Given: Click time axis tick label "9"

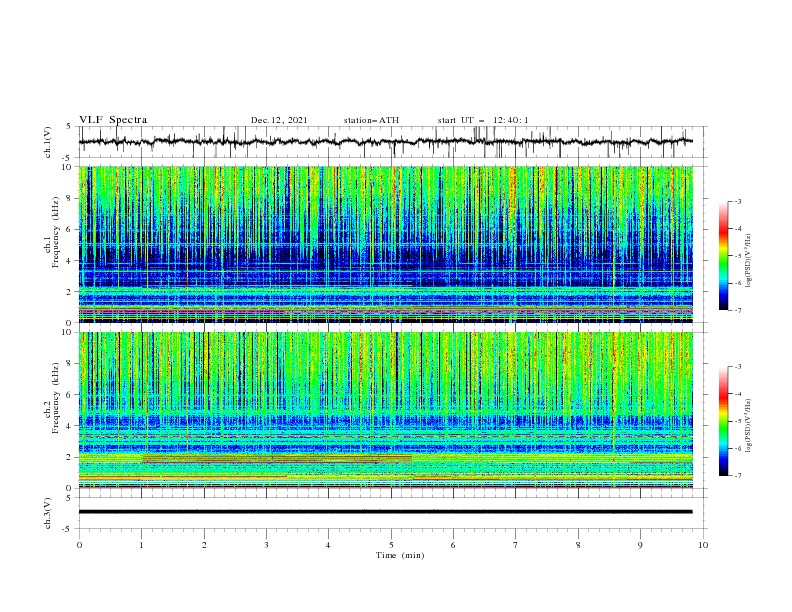Looking at the screenshot, I should [640, 545].
